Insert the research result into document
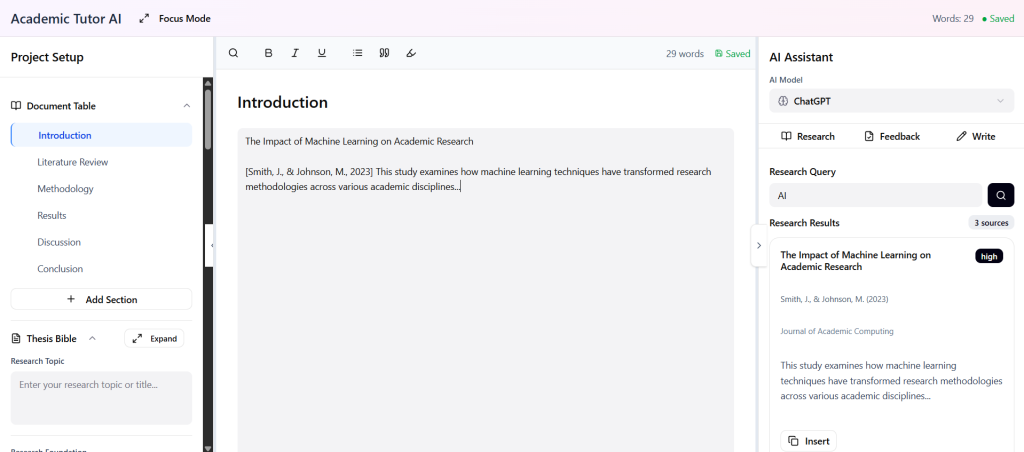The image size is (1024, 452). [x=808, y=441]
